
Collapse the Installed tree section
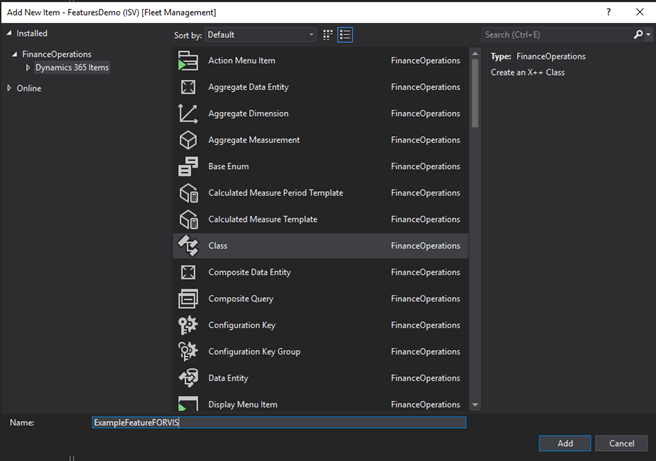10,34
